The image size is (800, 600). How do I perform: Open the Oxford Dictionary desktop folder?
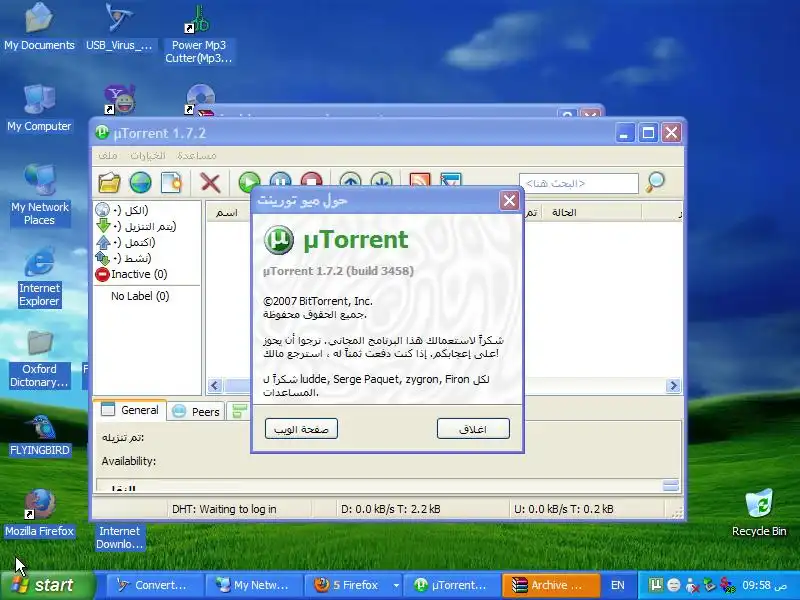coord(39,359)
